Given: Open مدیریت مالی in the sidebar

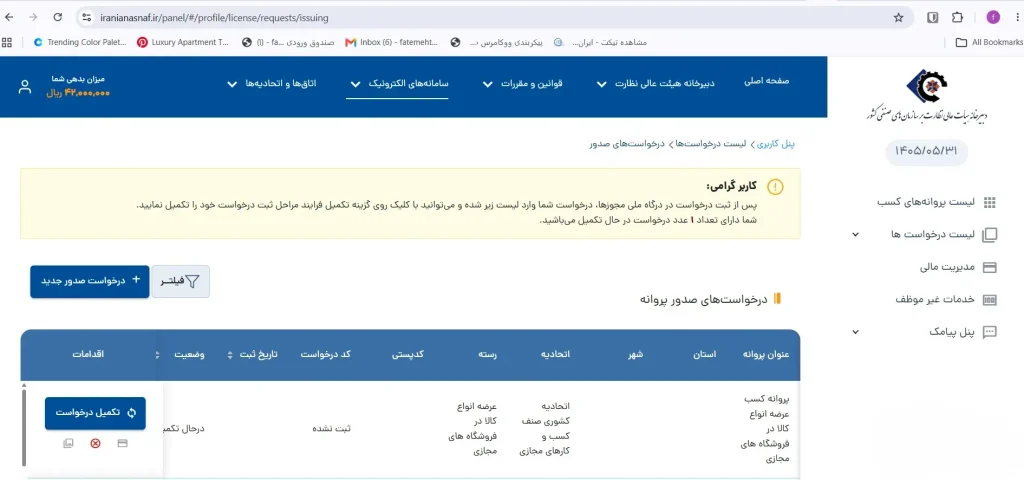Looking at the screenshot, I should coord(947,266).
